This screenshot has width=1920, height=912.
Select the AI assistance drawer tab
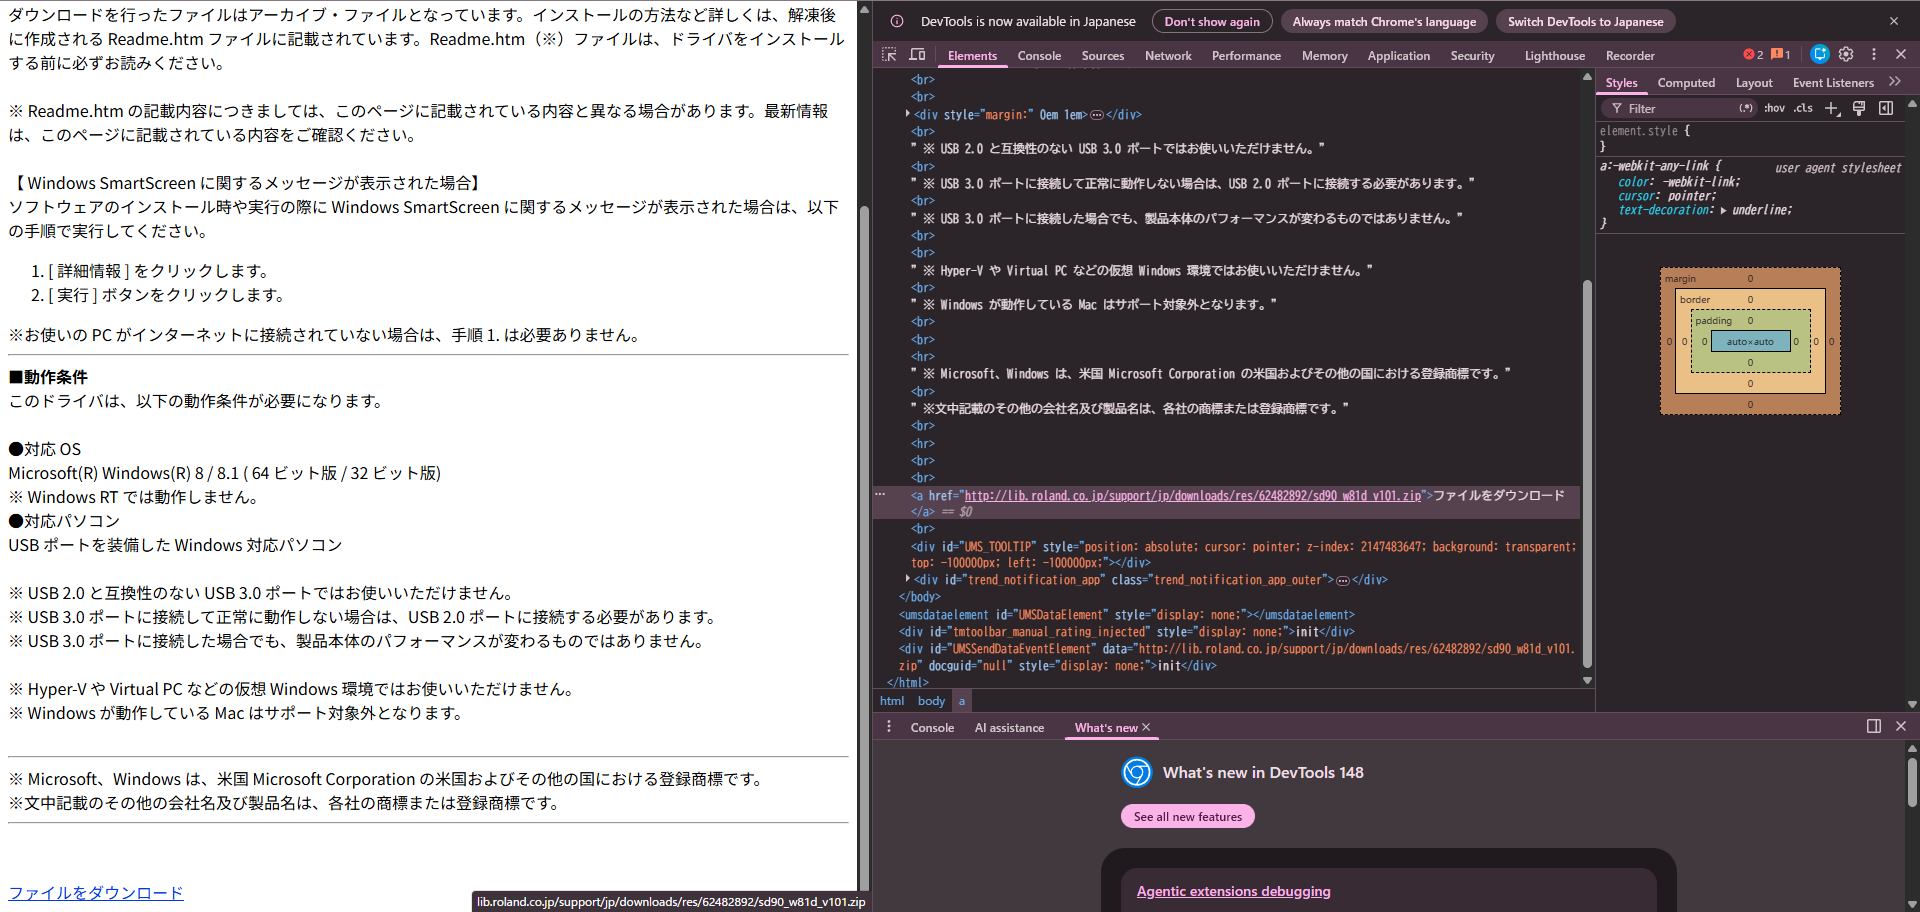click(1009, 728)
